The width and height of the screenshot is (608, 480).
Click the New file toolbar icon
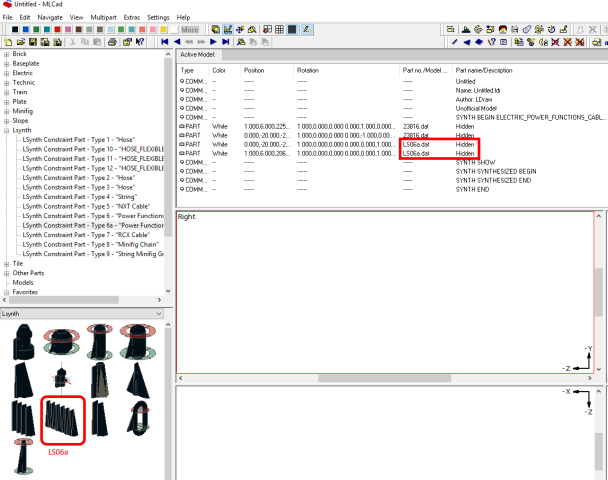(x=7, y=42)
